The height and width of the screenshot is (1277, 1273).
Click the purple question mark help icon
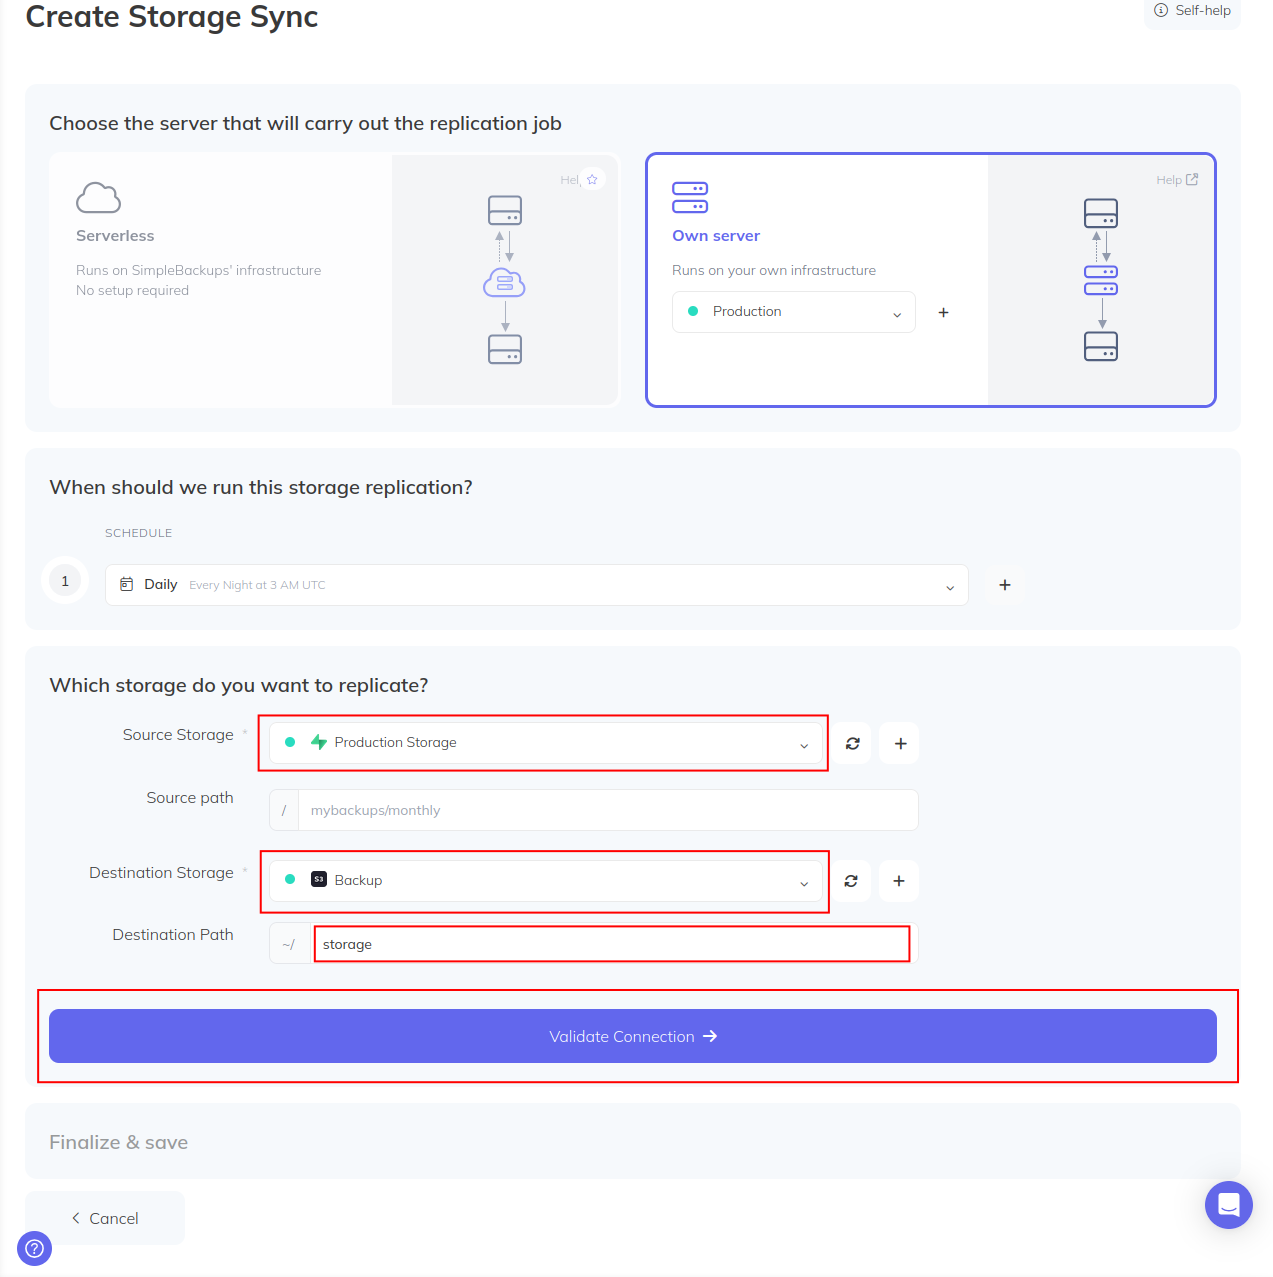[x=34, y=1248]
